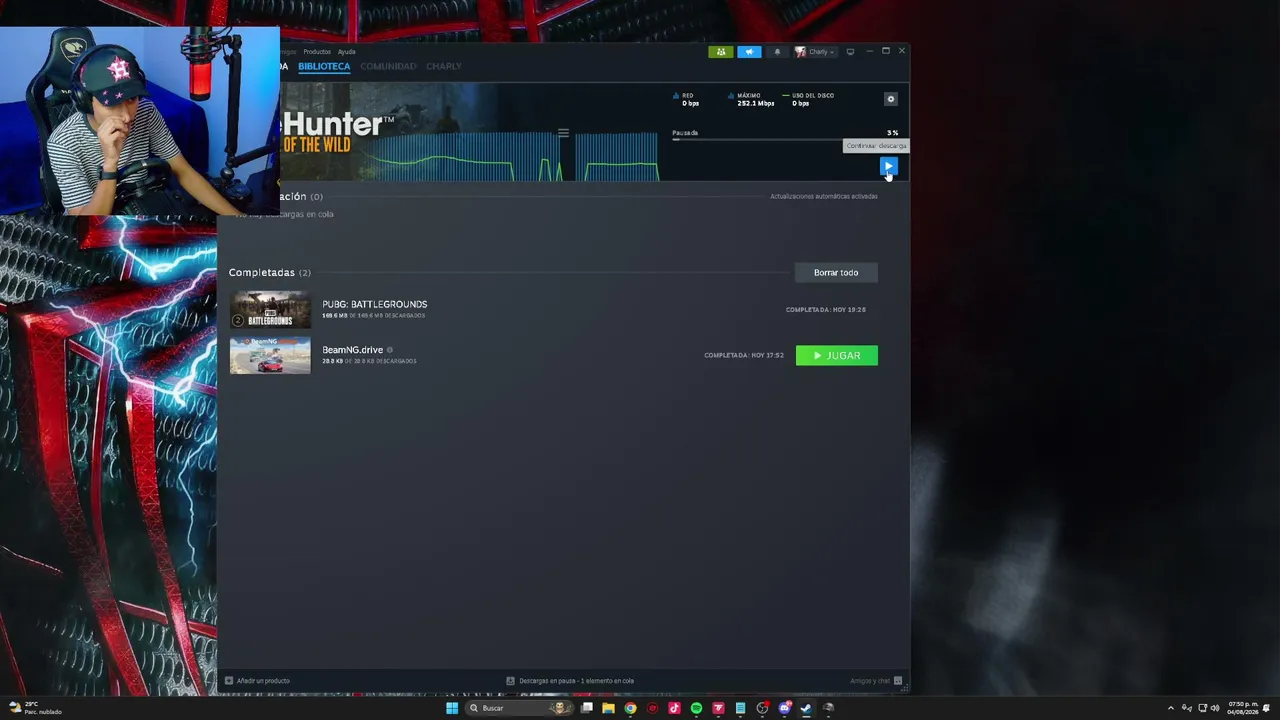Open 'Descargas en pausa' status in bottom bar
The height and width of the screenshot is (720, 1280).
point(570,681)
